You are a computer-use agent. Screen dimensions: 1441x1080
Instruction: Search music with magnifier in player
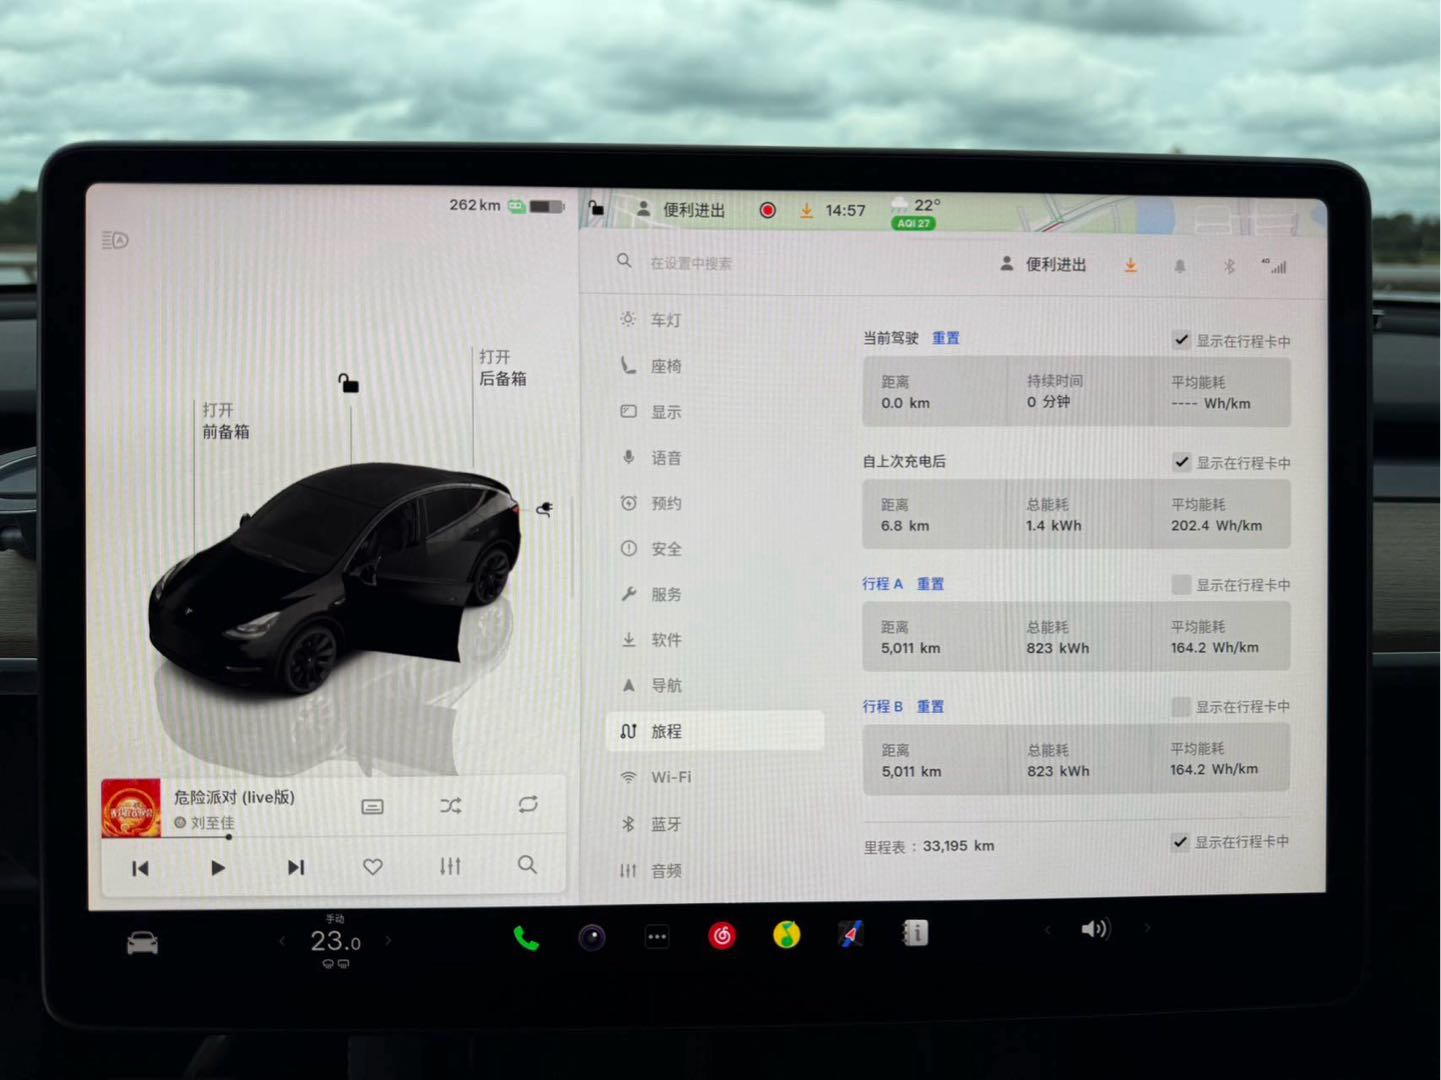(x=527, y=865)
